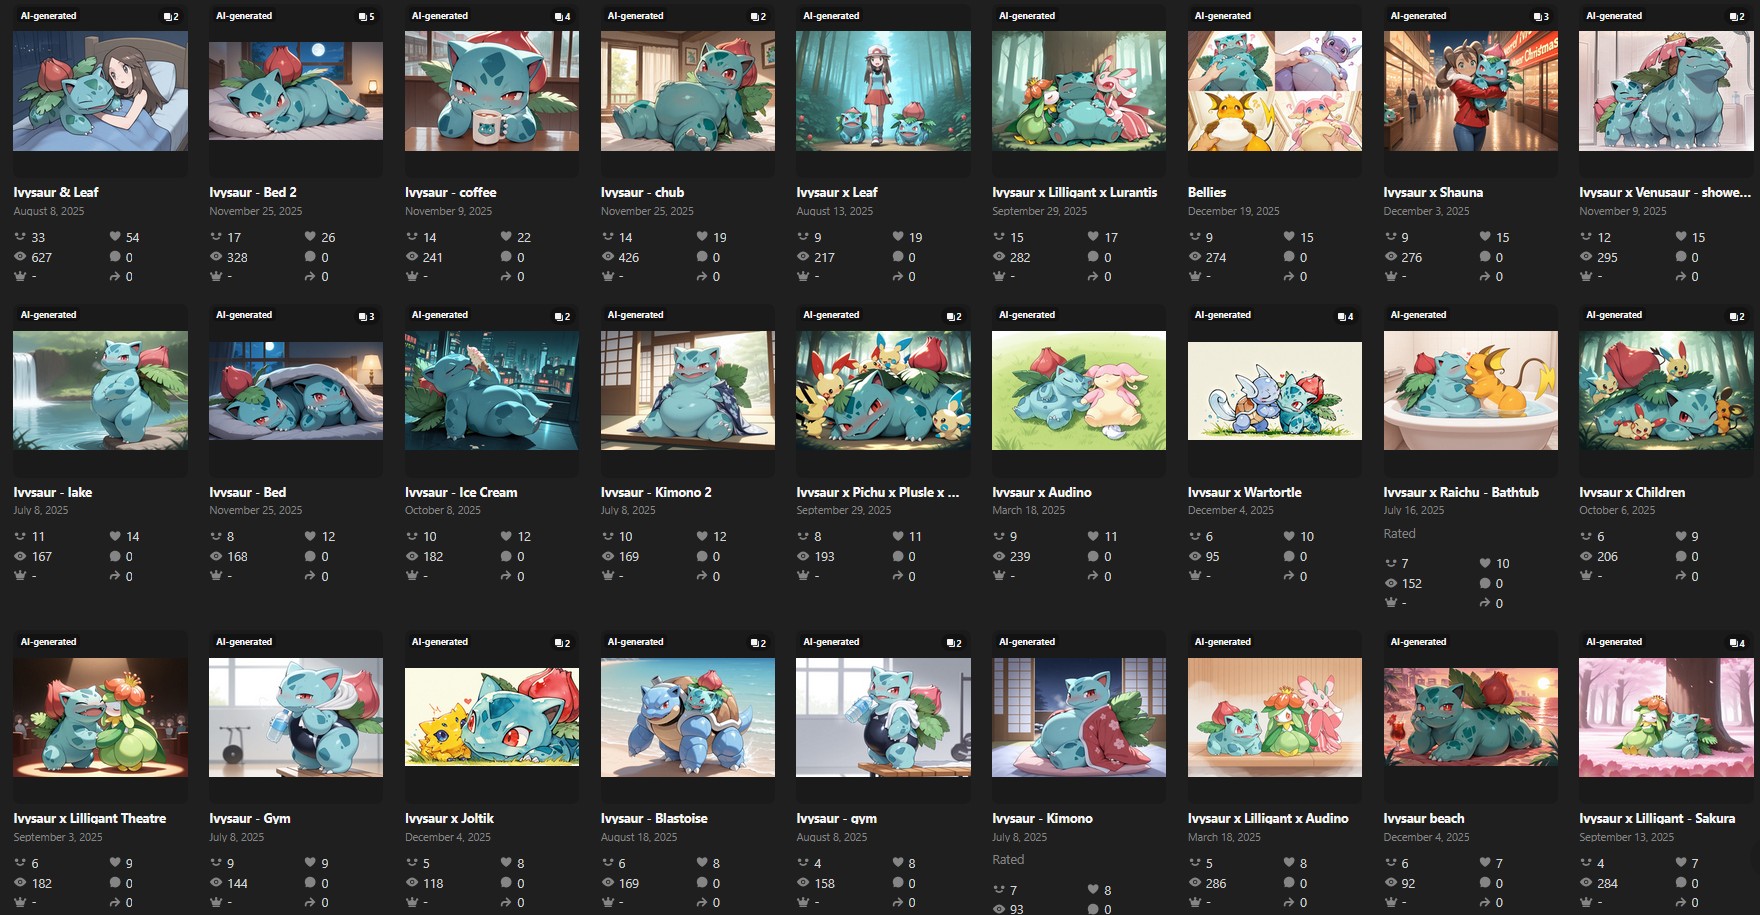This screenshot has width=1760, height=915.
Task: Click comment bubble on Ivysaur x Lilligant x Audino
Action: pos(1289,883)
